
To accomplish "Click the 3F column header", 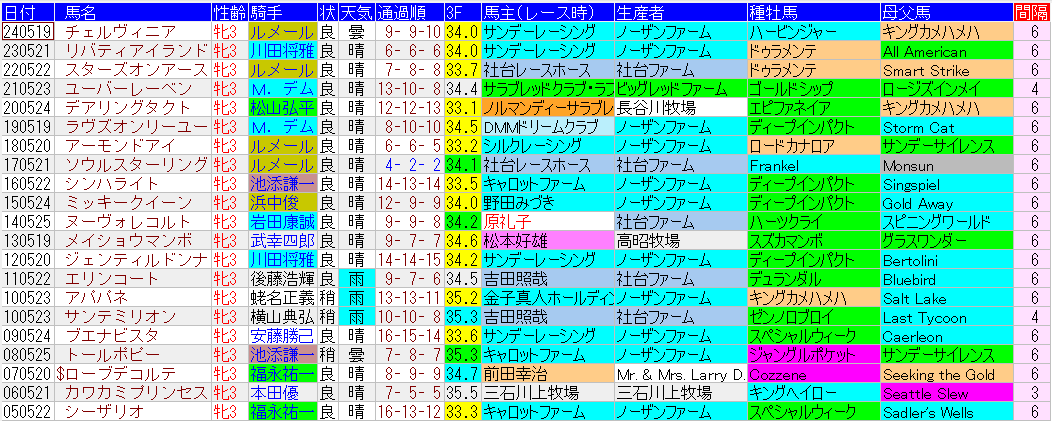I will click(x=462, y=13).
